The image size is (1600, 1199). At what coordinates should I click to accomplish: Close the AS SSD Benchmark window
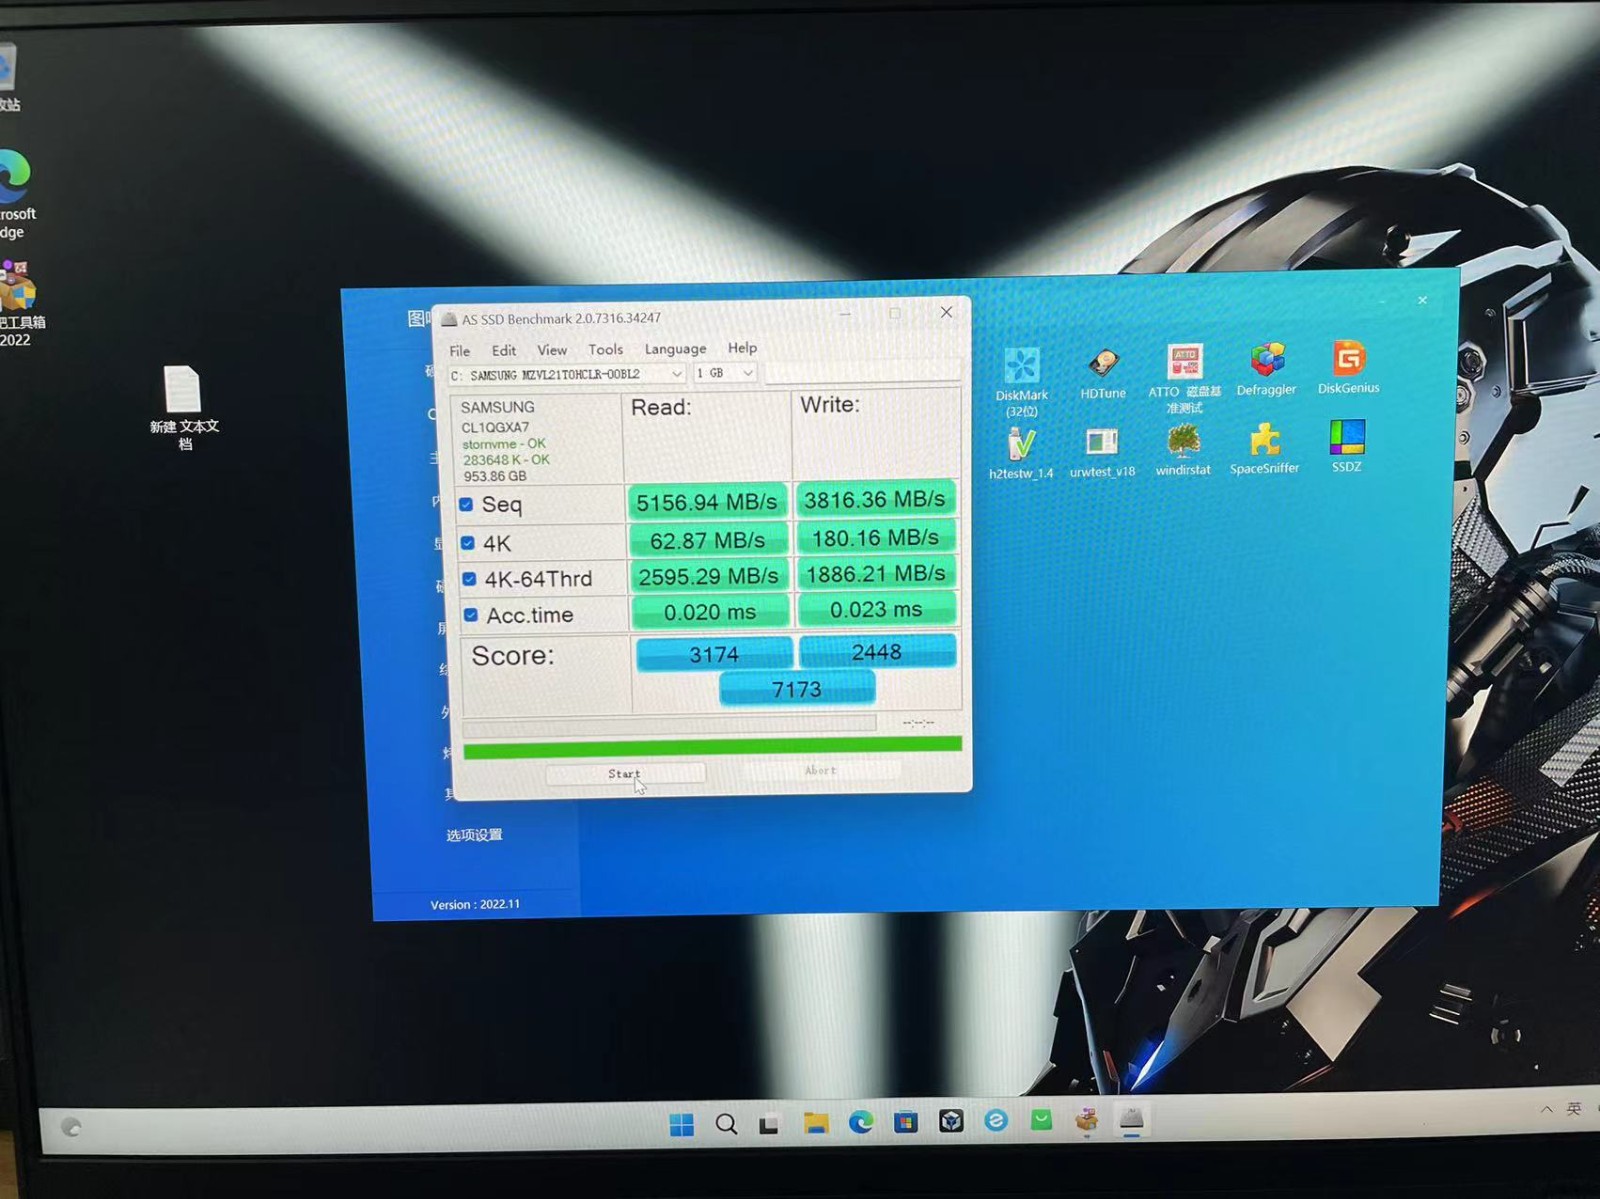coord(946,312)
